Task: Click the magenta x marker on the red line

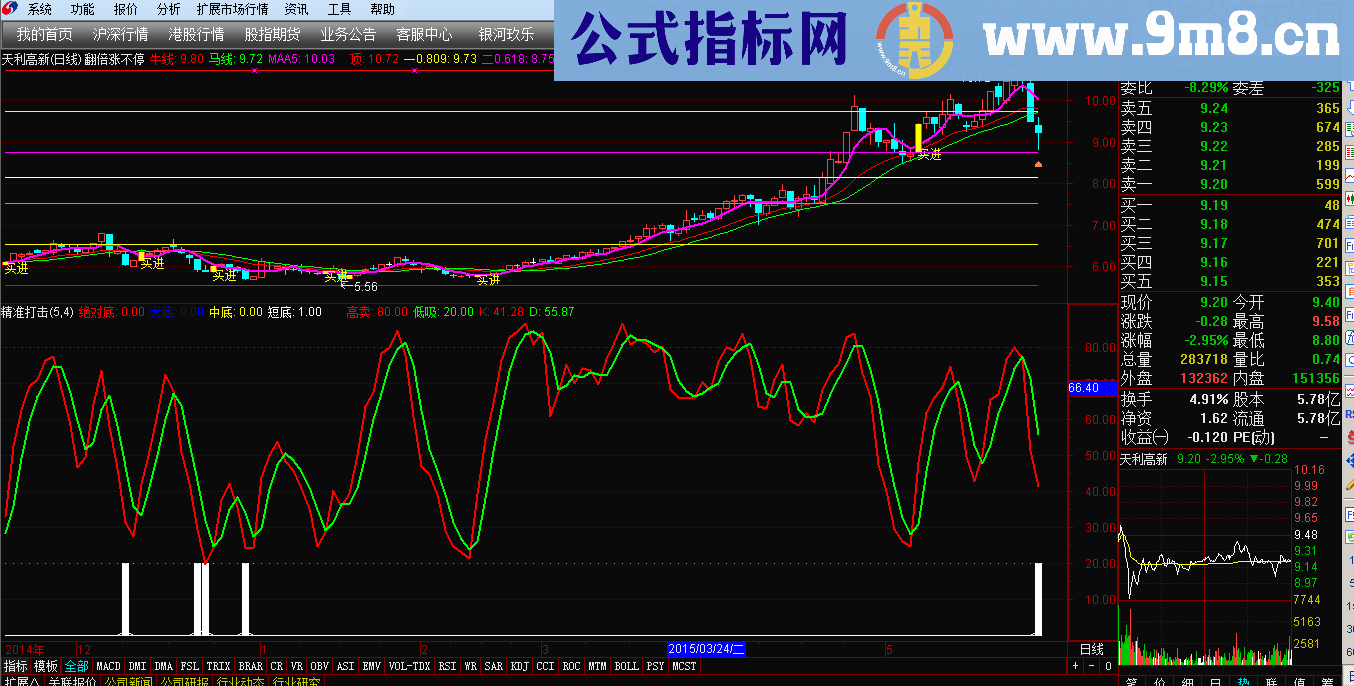Action: point(255,72)
